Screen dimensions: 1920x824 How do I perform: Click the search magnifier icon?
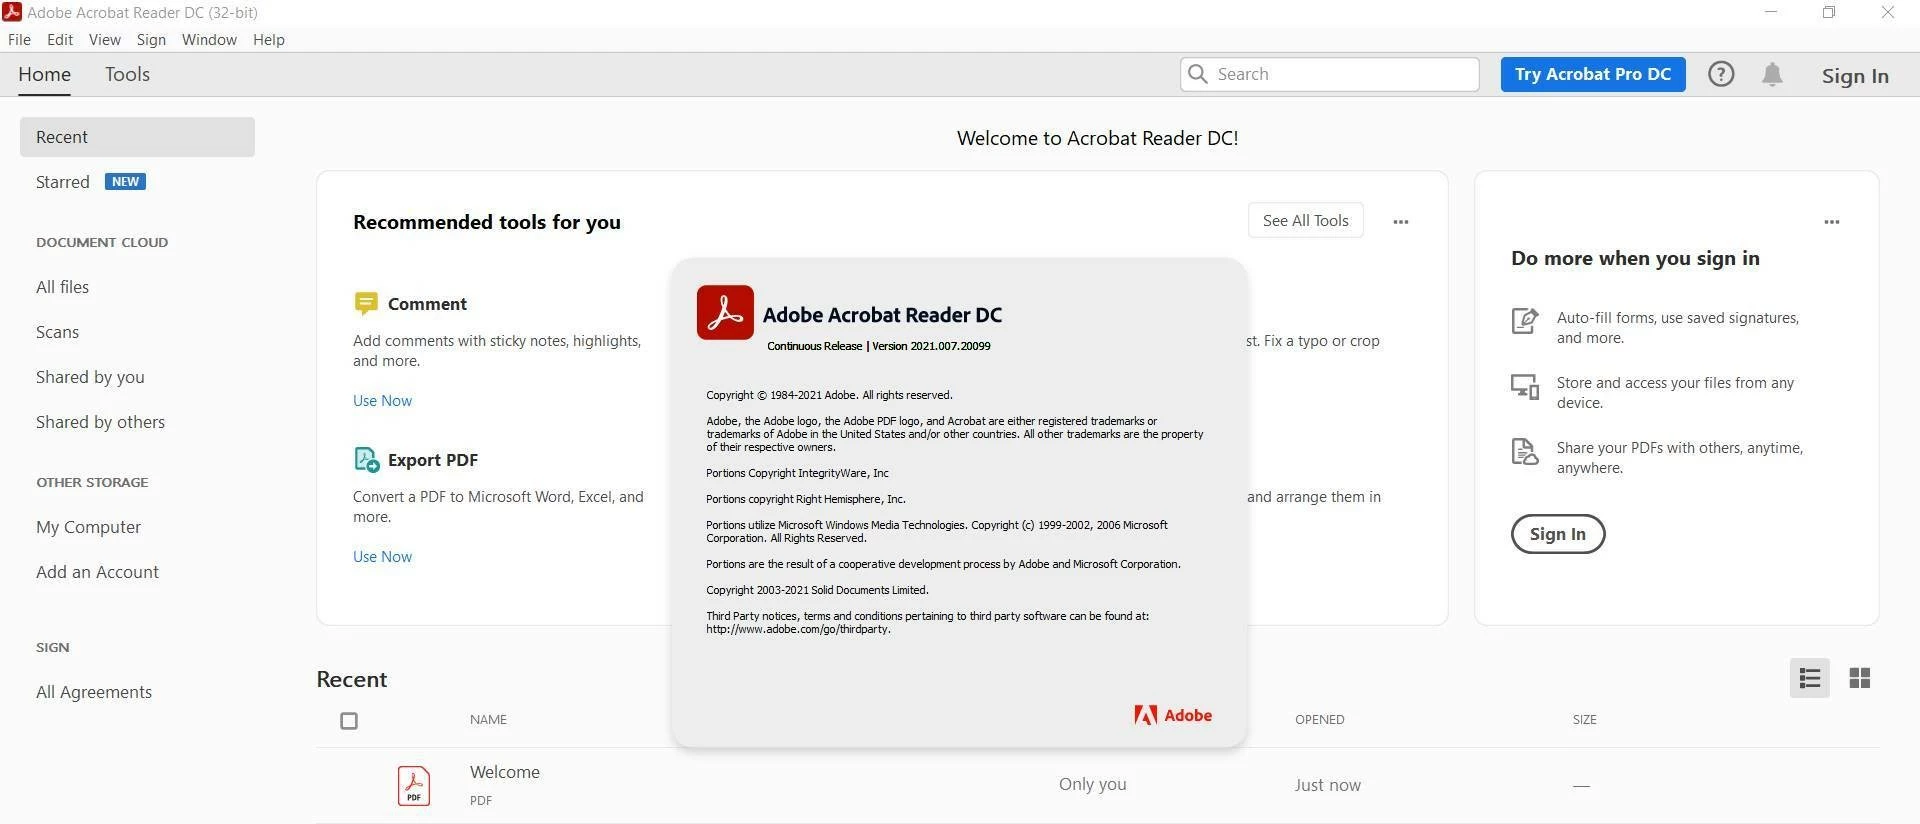pyautogui.click(x=1197, y=74)
